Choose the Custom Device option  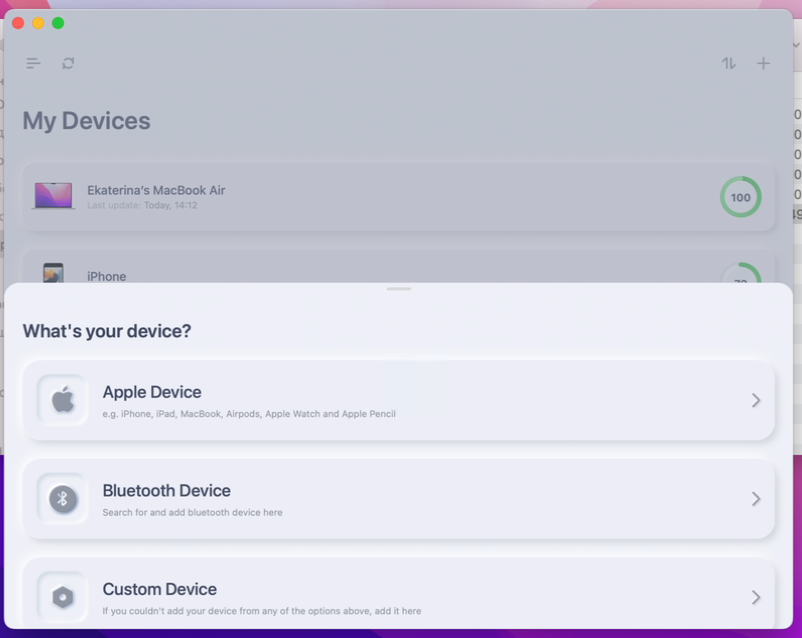[399, 593]
